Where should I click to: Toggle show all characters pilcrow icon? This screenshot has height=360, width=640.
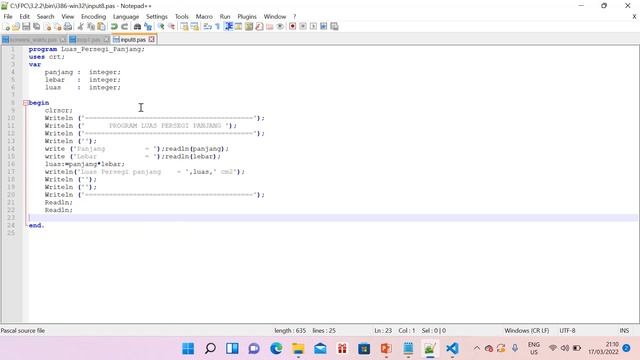(218, 27)
